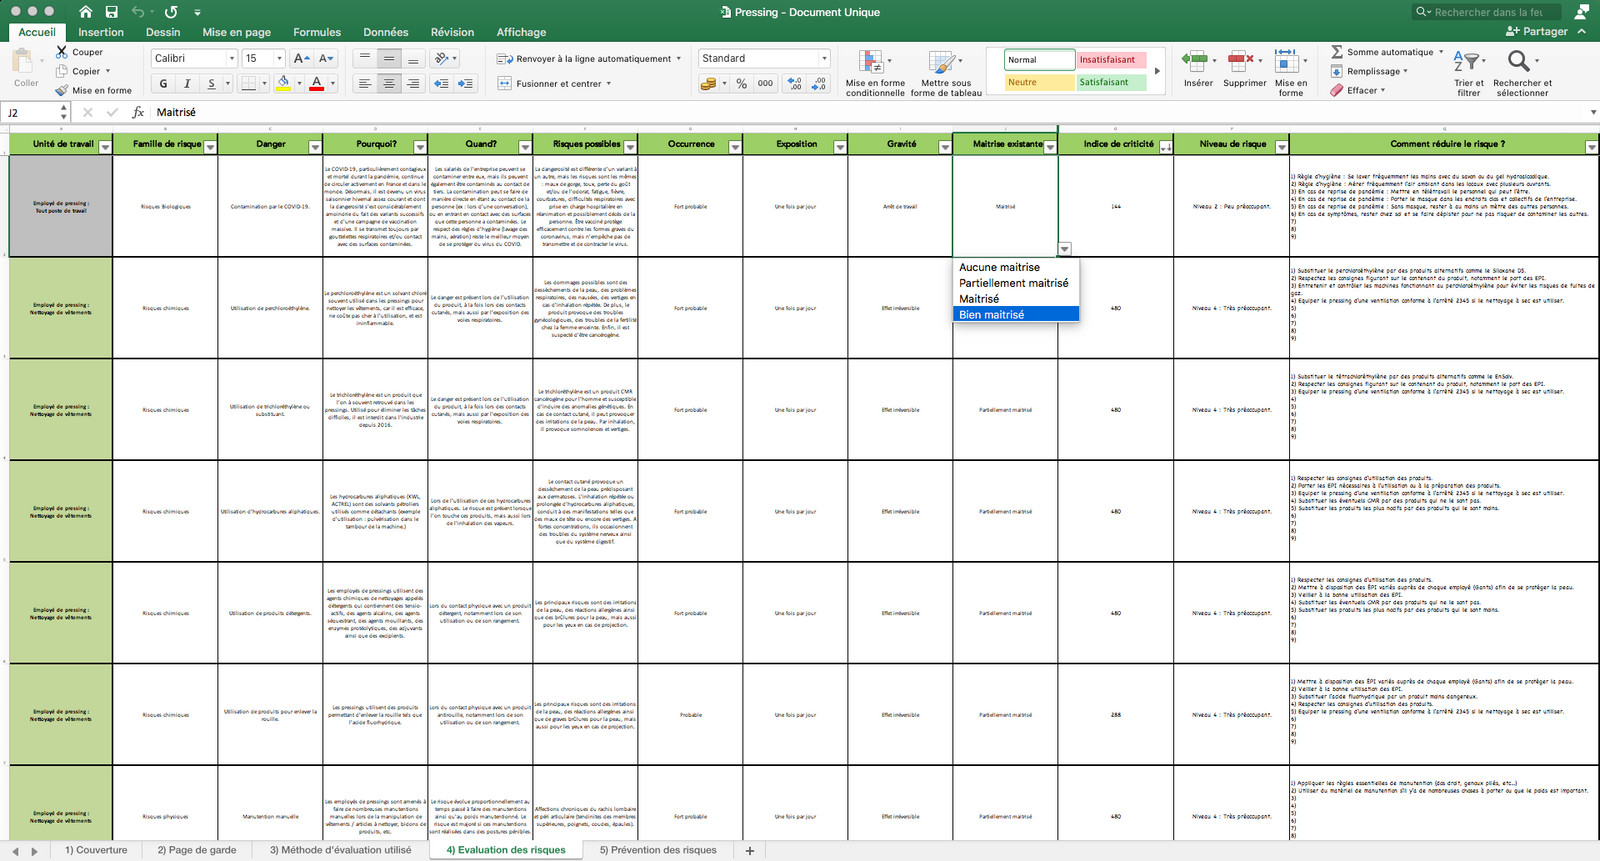Screen dimensions: 1600x861
Task: Open the 5) Prévention des risques sheet
Action: click(658, 850)
